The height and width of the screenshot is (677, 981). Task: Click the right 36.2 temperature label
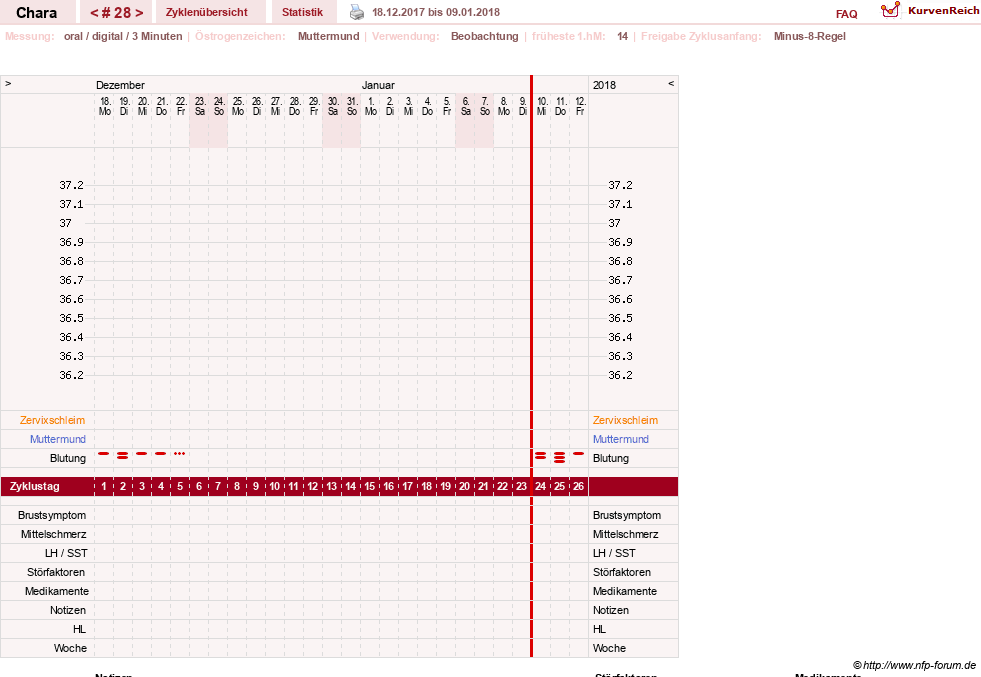point(620,375)
